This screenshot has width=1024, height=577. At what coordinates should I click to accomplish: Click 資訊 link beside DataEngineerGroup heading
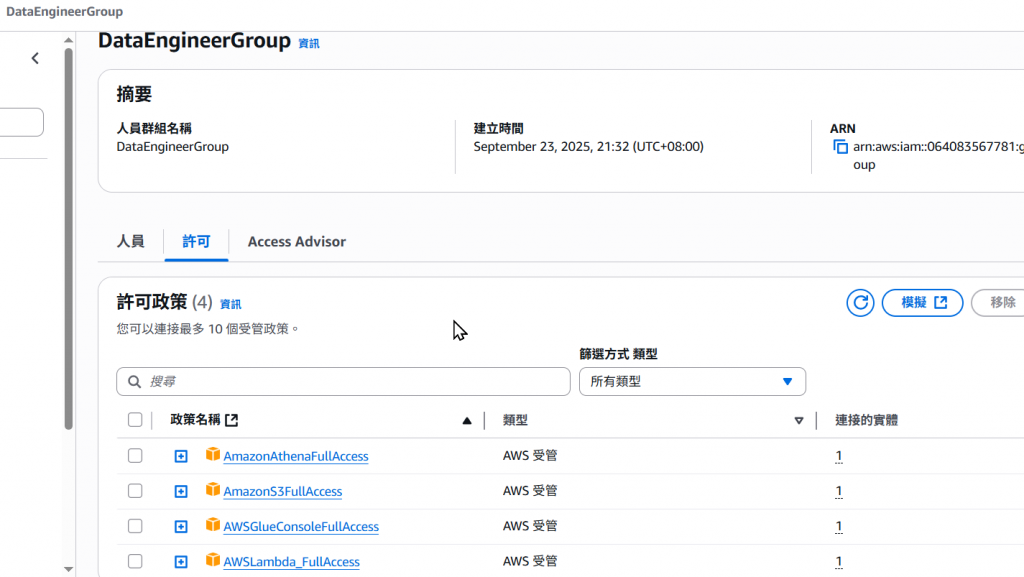tap(309, 44)
